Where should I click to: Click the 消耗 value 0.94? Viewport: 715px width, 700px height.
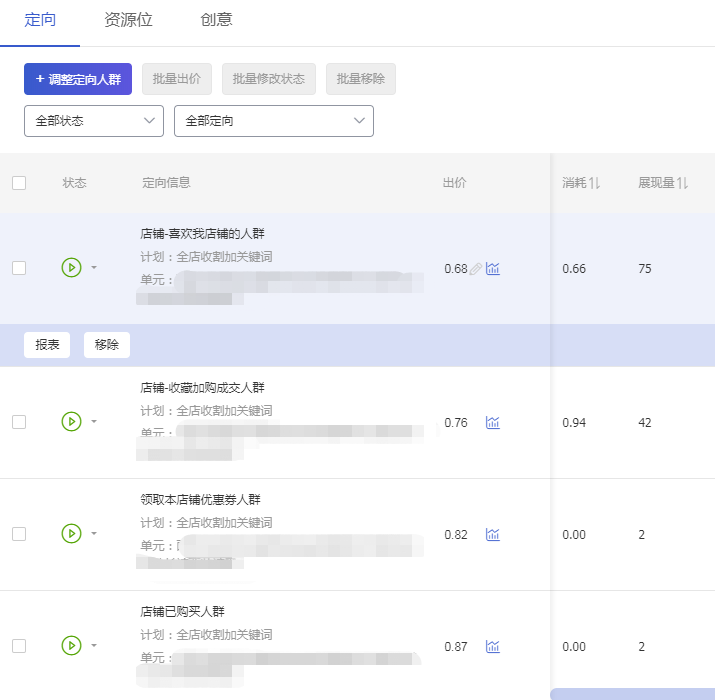coord(574,423)
